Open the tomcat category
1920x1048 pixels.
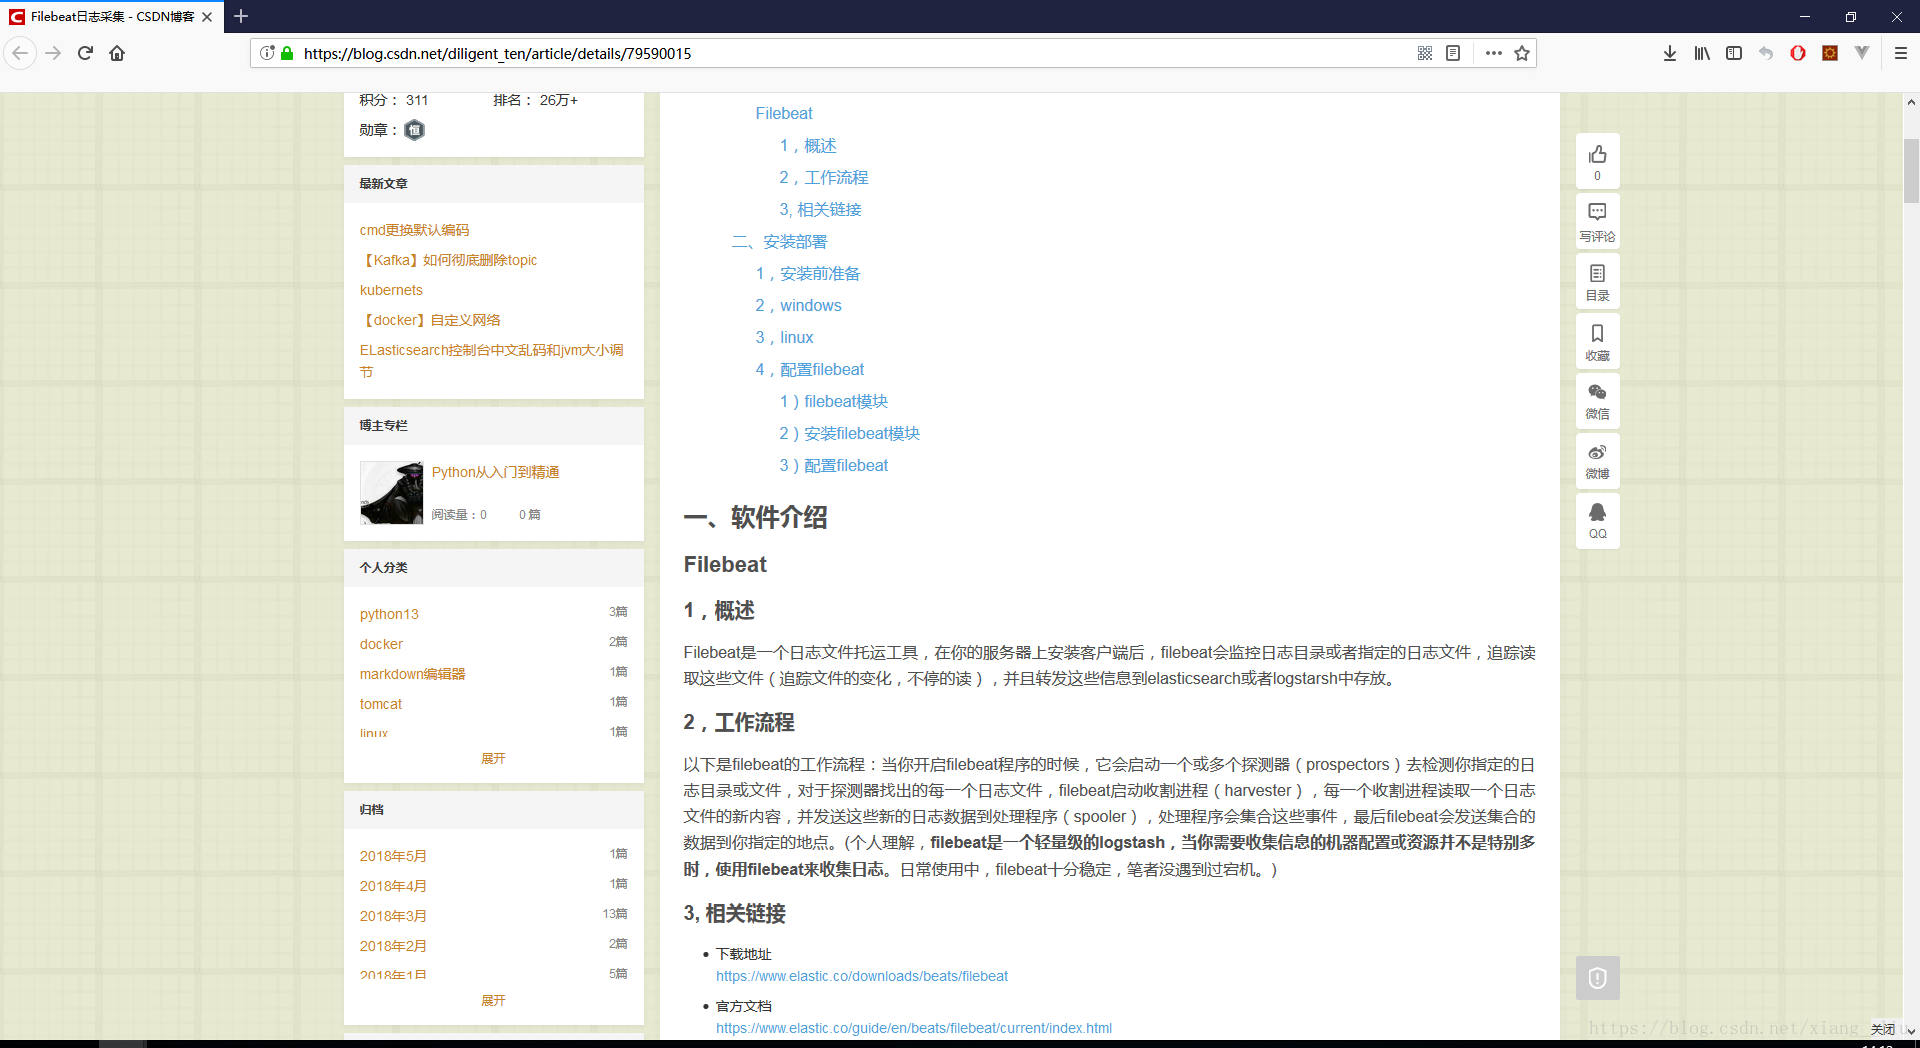pos(381,704)
